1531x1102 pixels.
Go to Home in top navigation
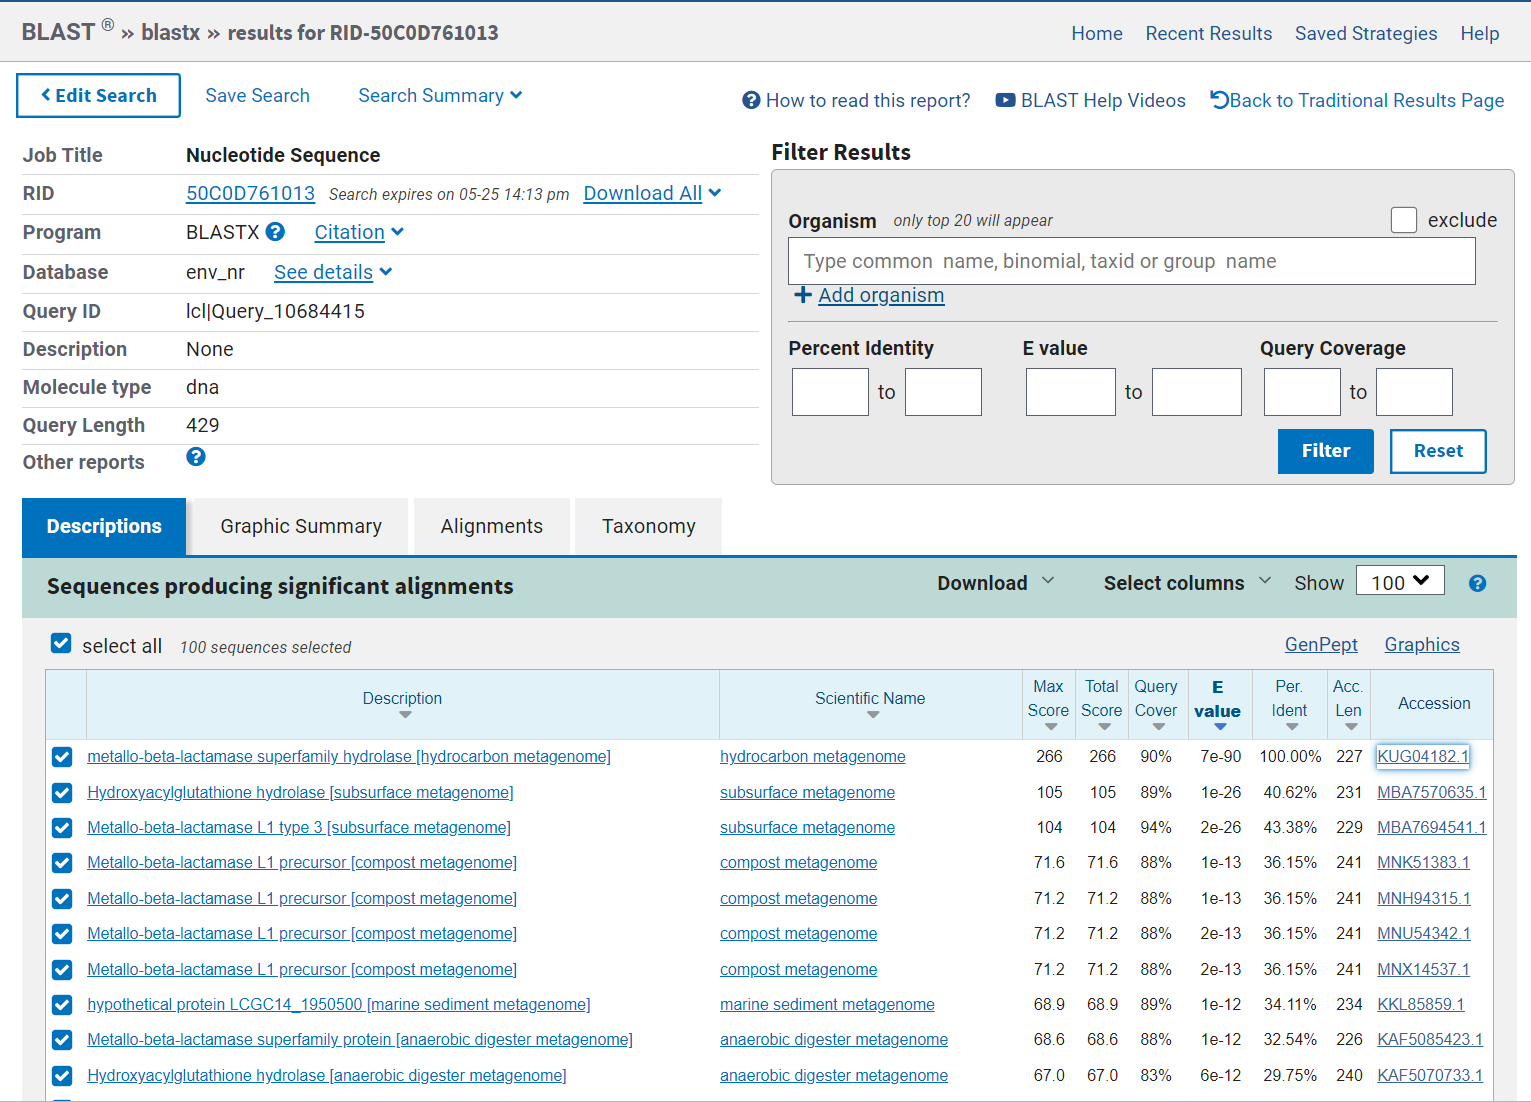tap(1097, 34)
